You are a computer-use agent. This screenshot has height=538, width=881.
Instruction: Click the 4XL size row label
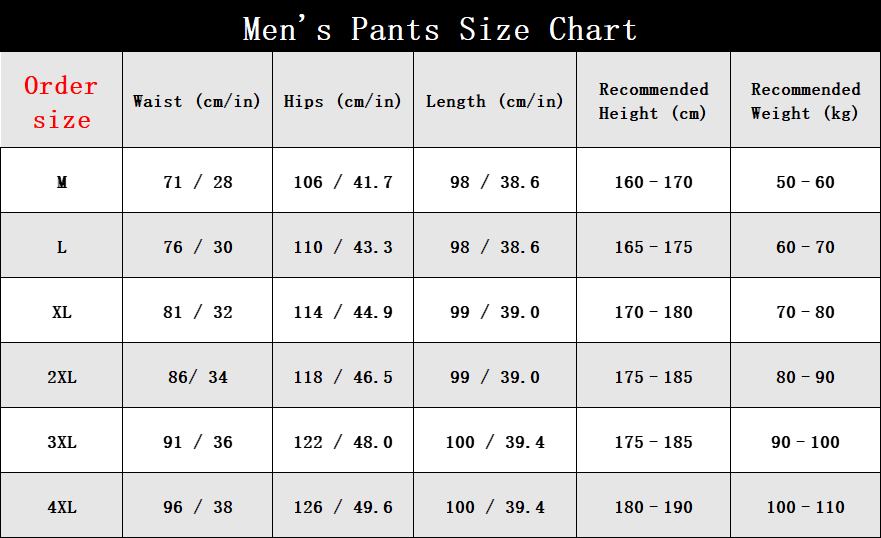62,507
